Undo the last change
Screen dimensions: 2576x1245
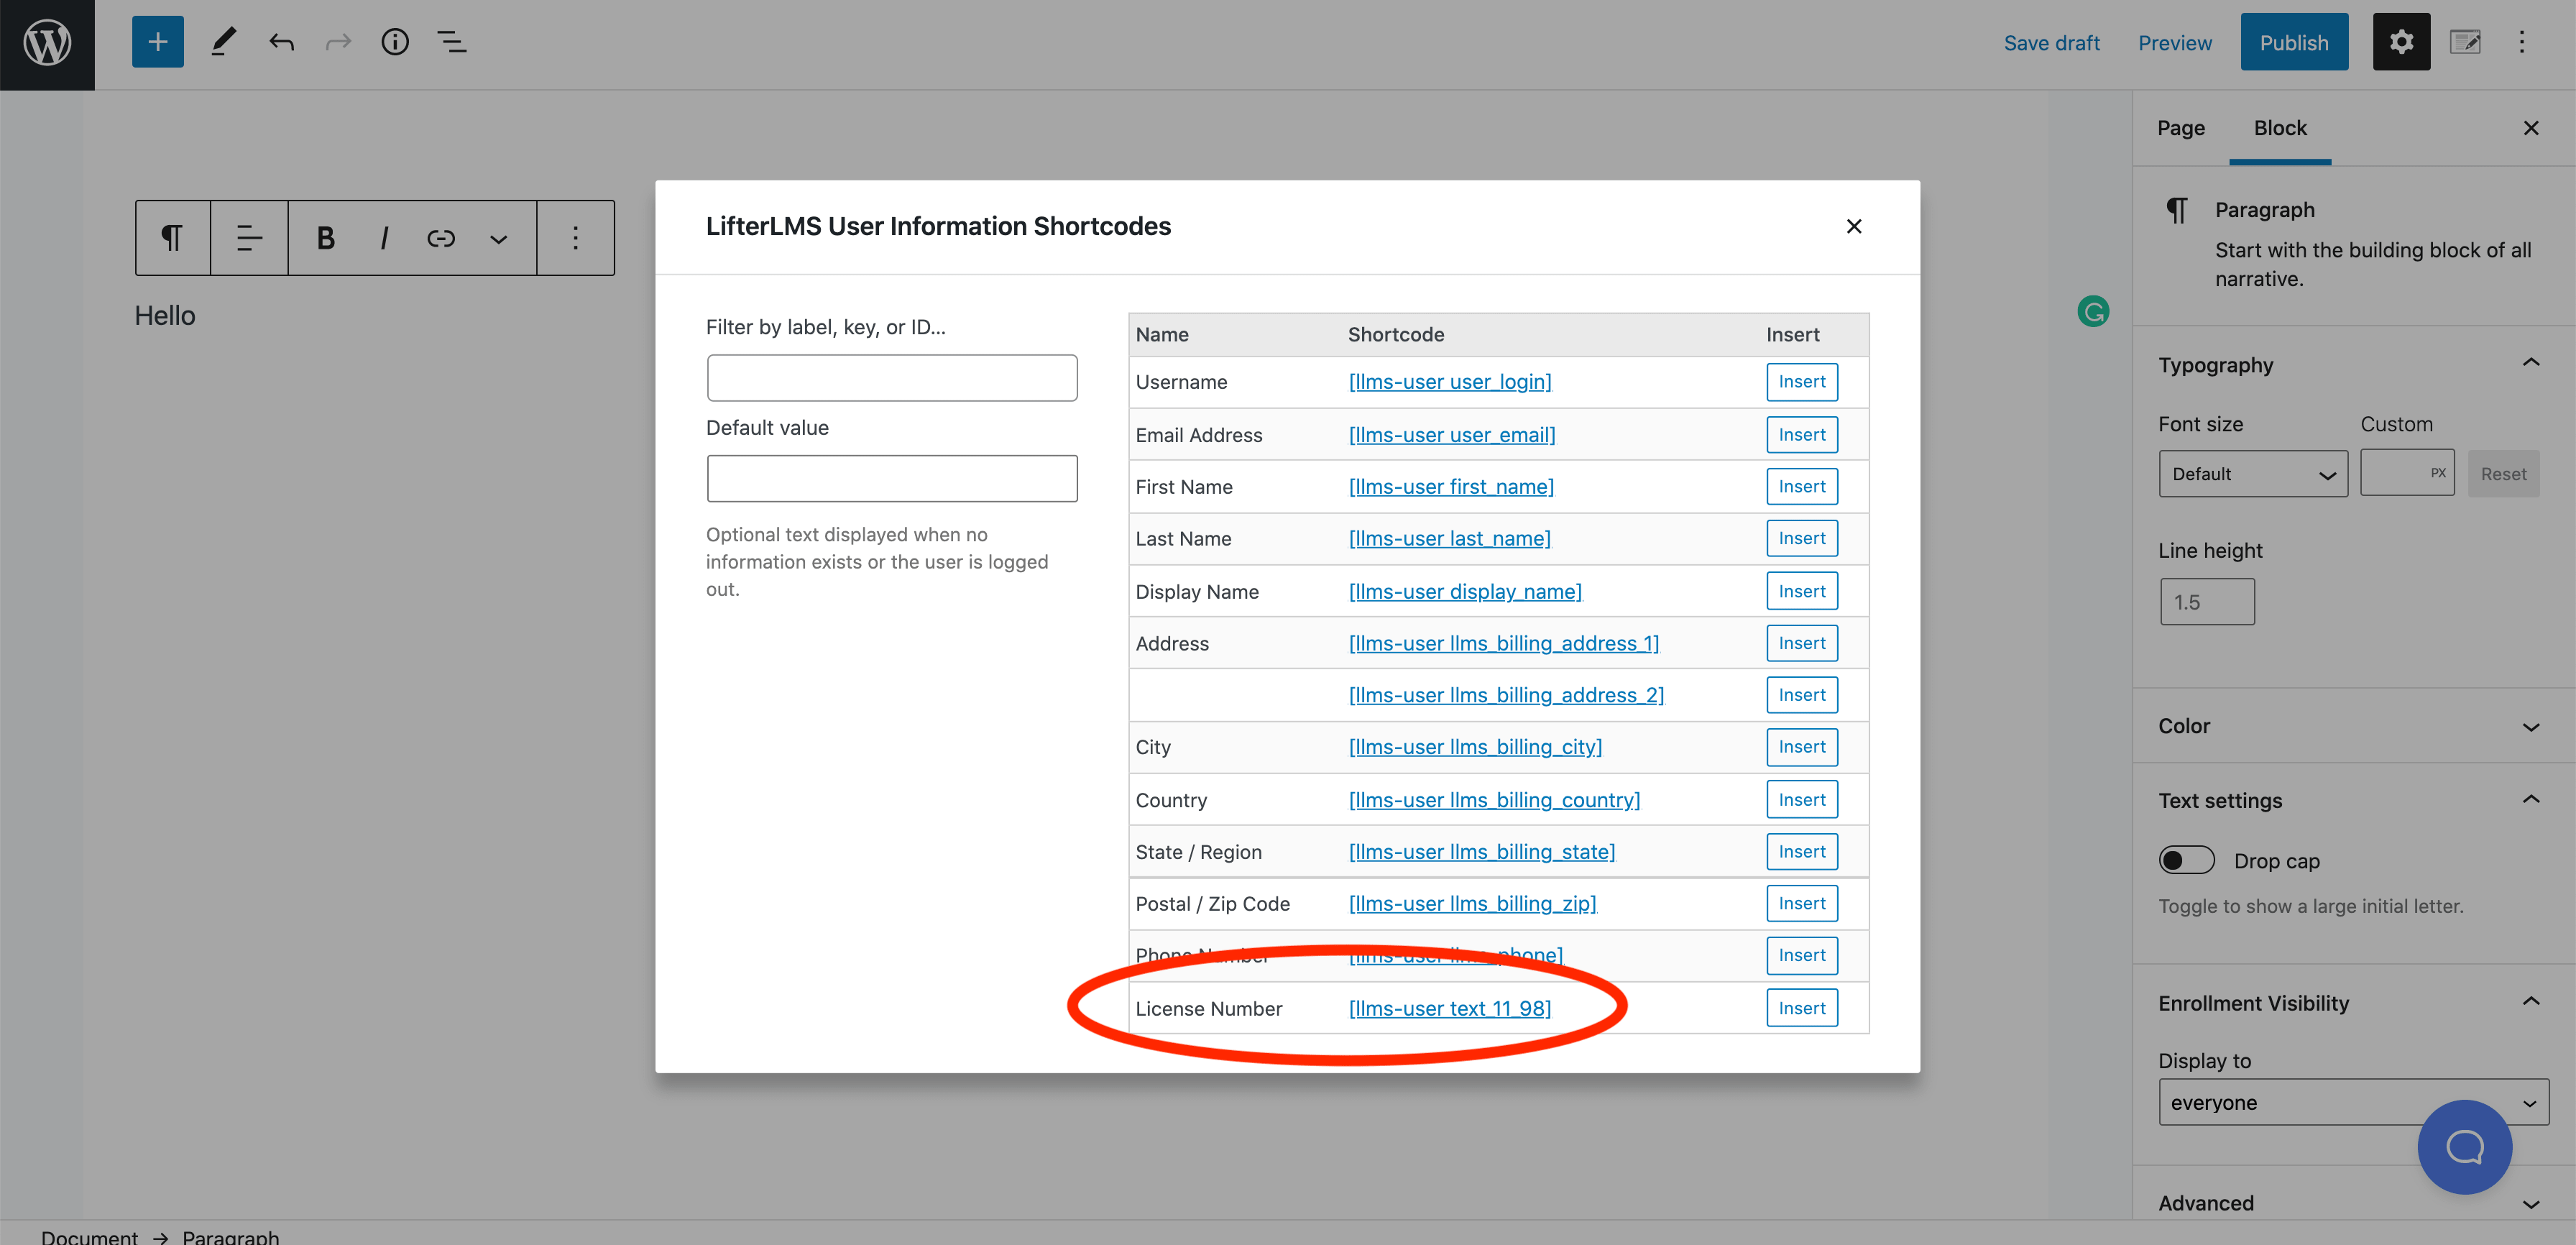tap(281, 42)
